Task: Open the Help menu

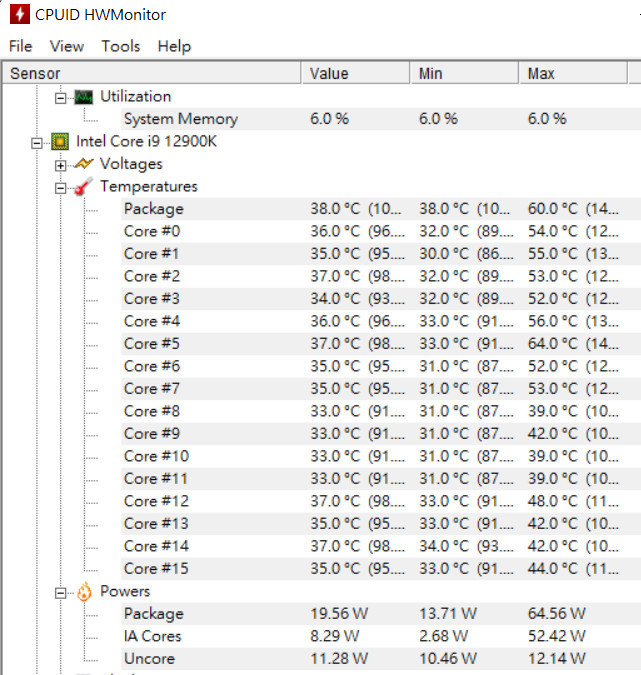Action: point(174,46)
